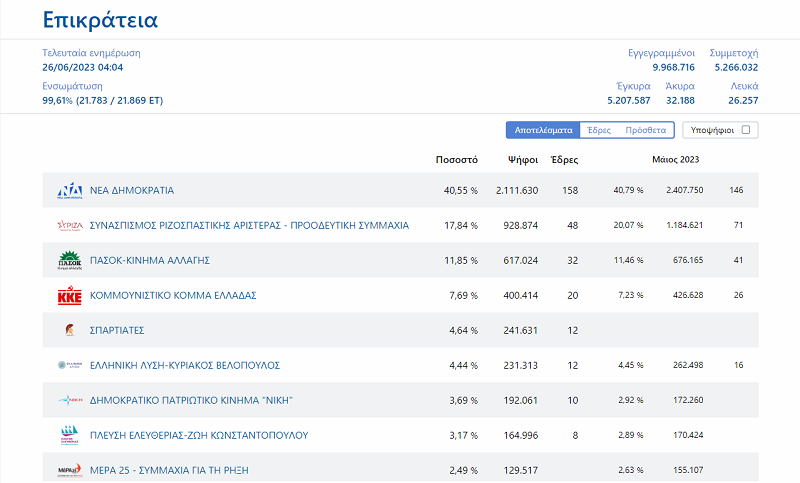Click the Λευκά label
This screenshot has width=800, height=483.
point(744,86)
